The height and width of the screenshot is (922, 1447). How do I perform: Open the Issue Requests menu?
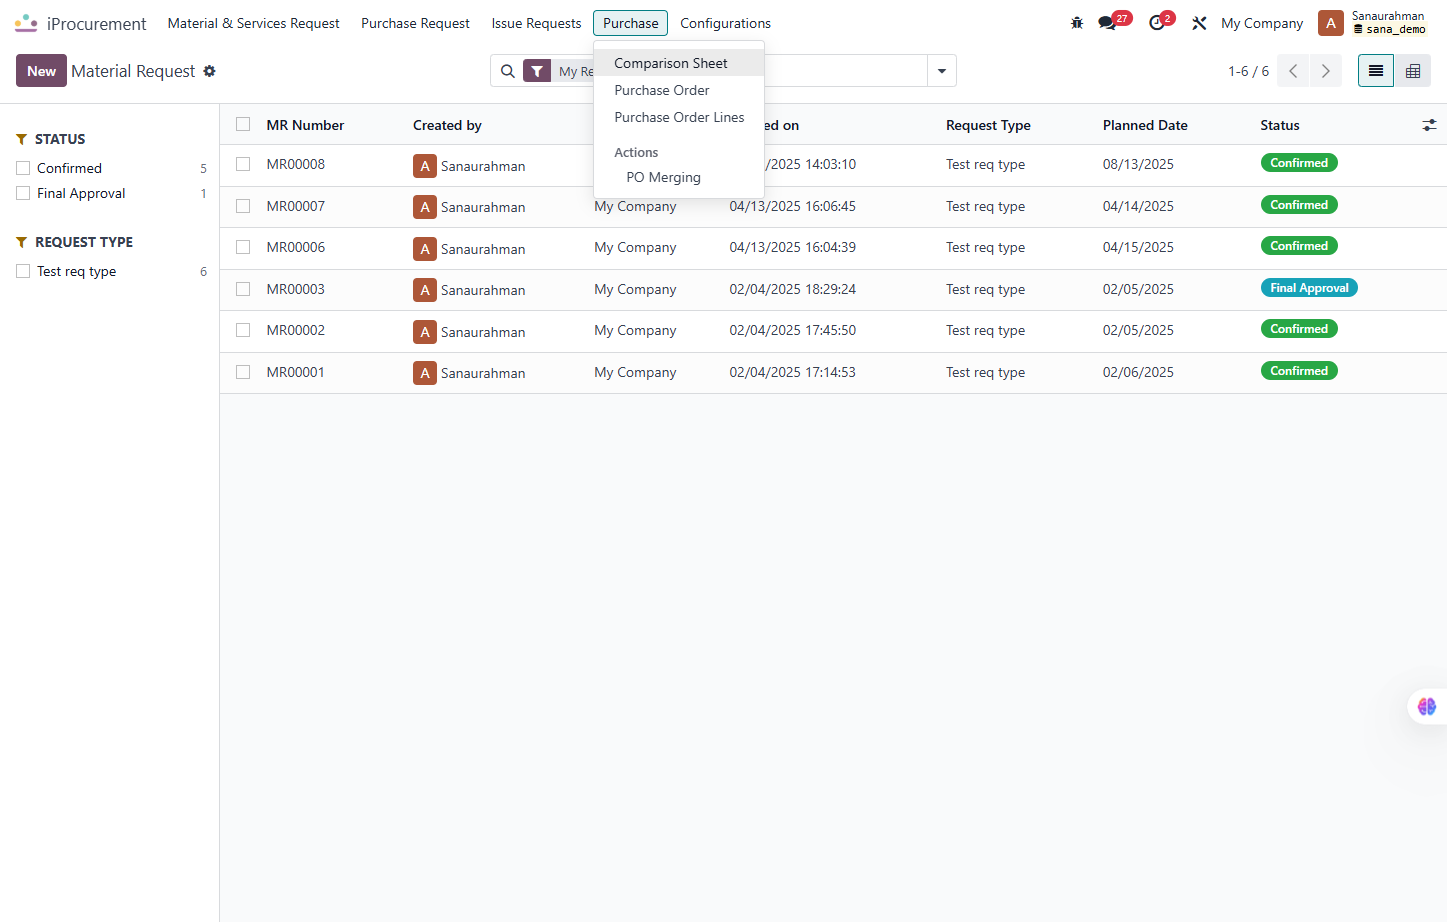click(536, 23)
